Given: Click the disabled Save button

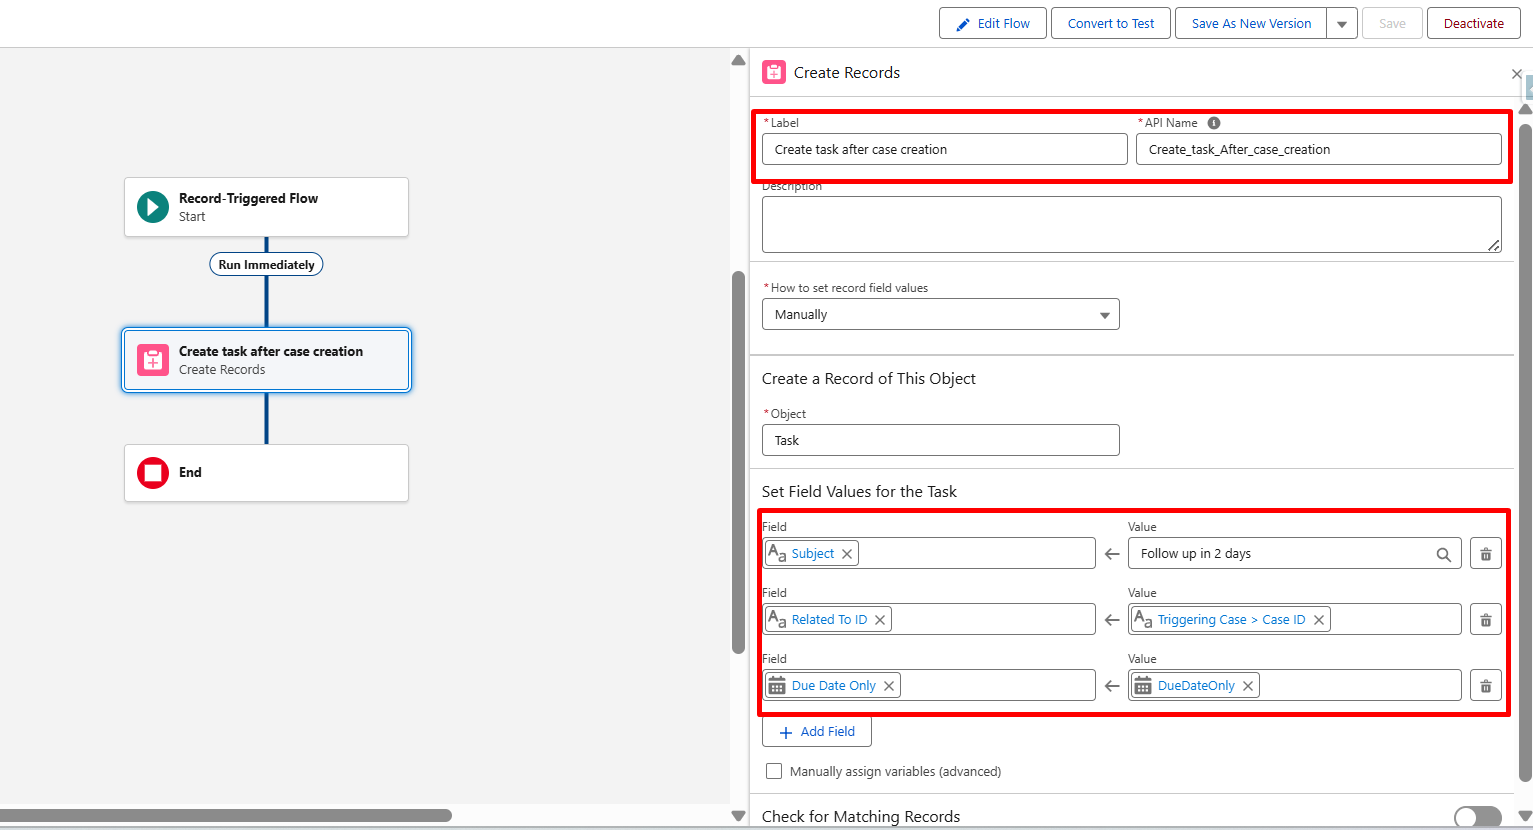Looking at the screenshot, I should (1392, 24).
